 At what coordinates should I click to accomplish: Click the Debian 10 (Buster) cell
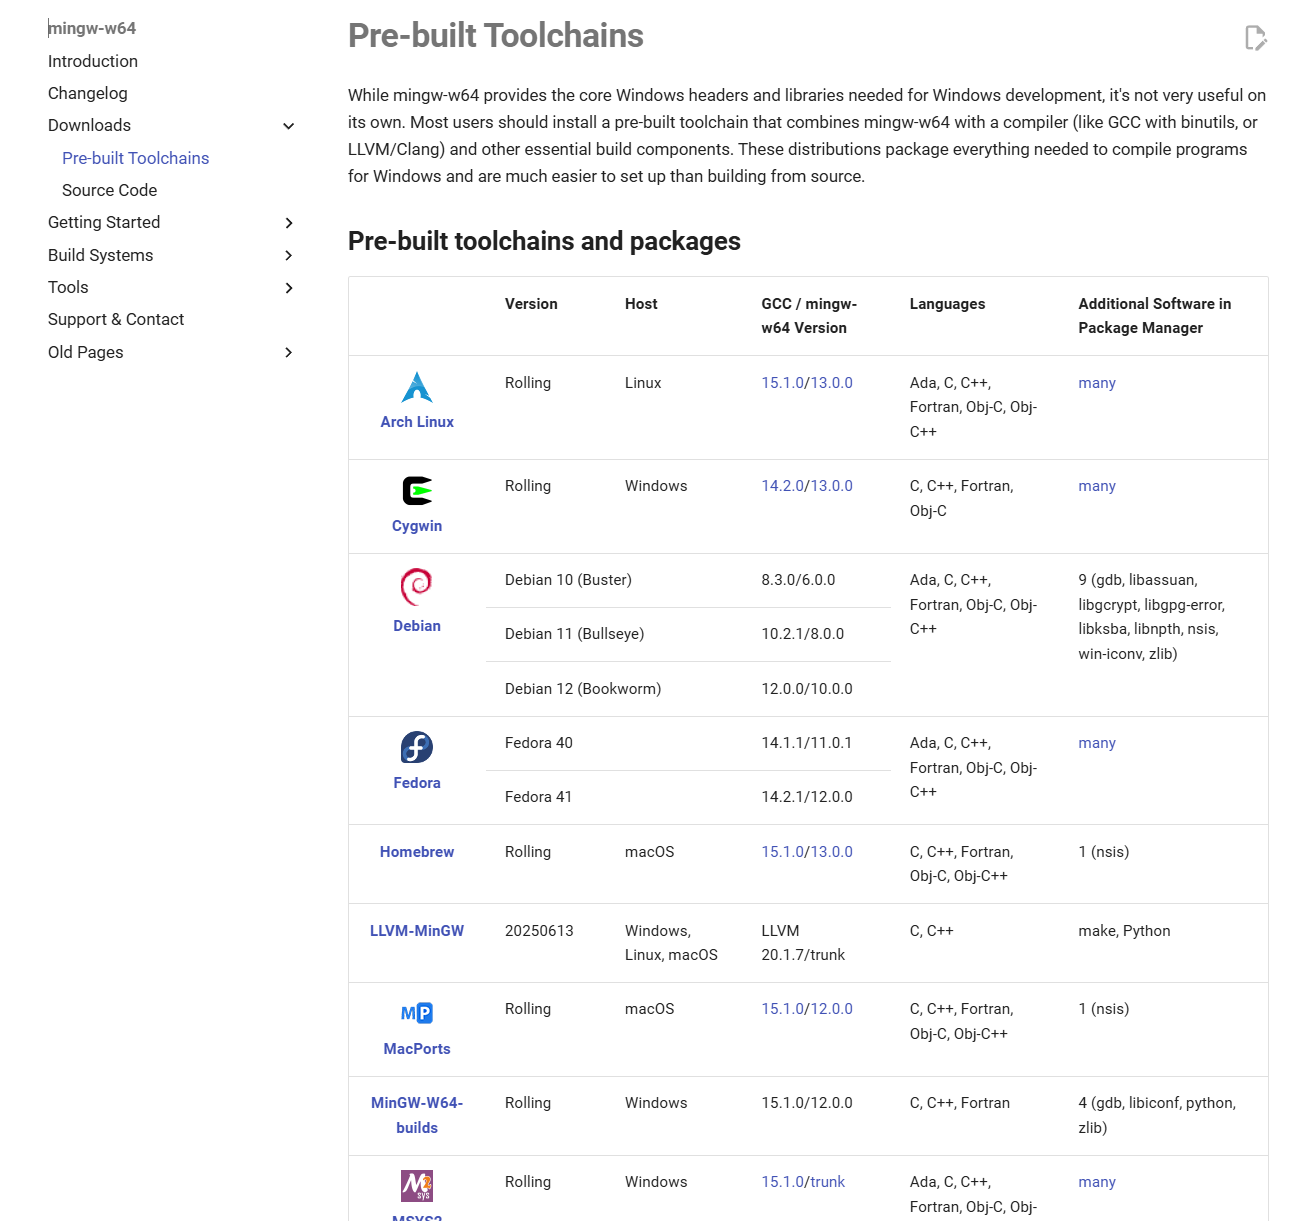point(568,580)
